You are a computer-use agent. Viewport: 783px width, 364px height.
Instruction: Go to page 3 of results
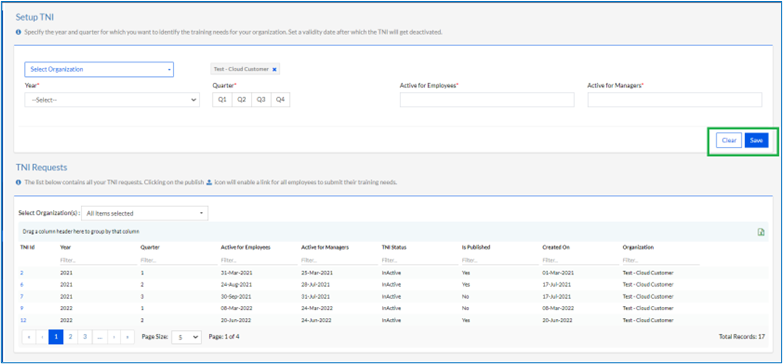pyautogui.click(x=85, y=338)
